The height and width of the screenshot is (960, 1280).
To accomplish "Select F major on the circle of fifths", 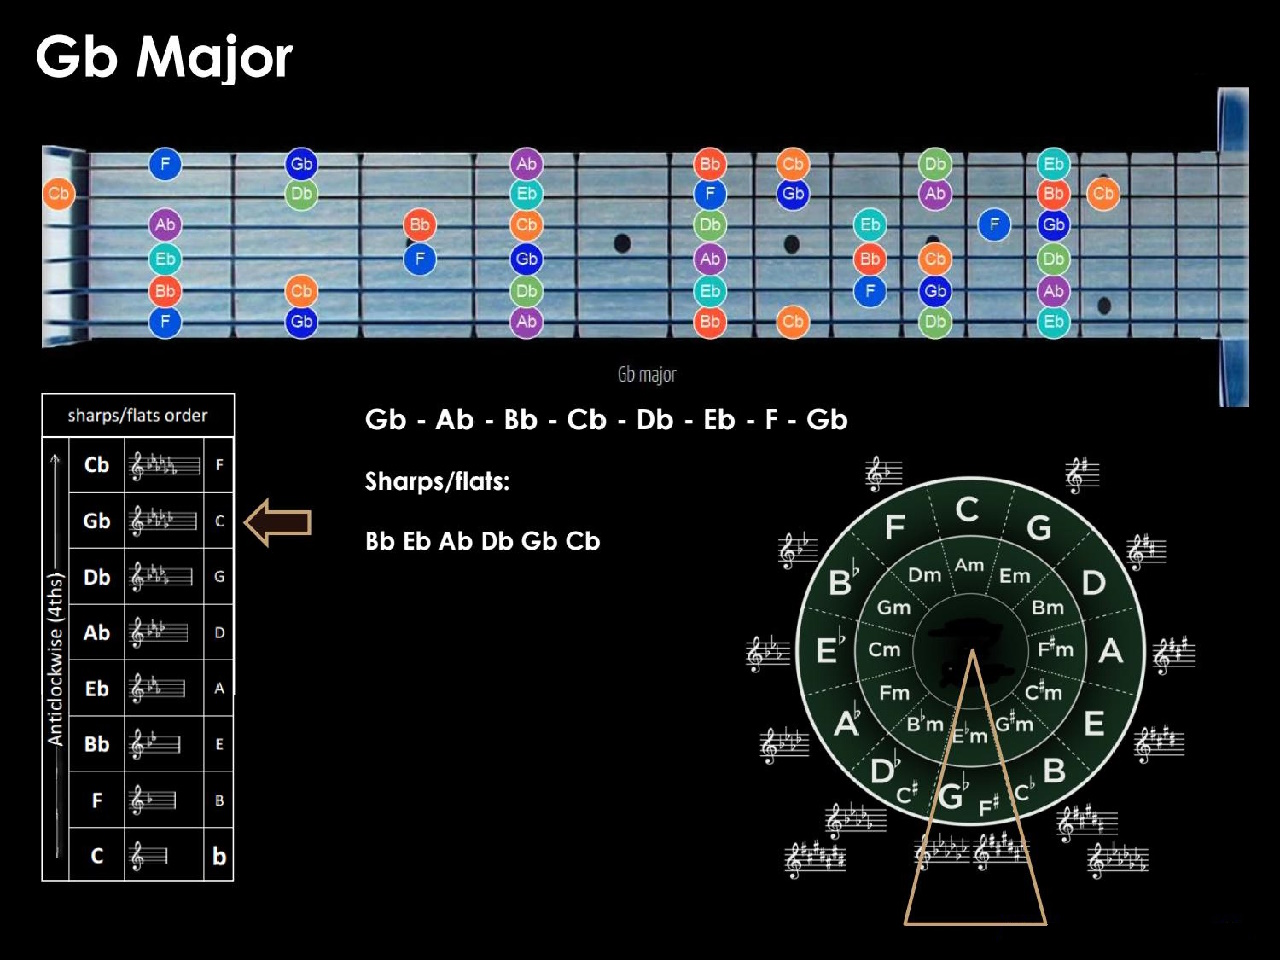I will click(895, 527).
